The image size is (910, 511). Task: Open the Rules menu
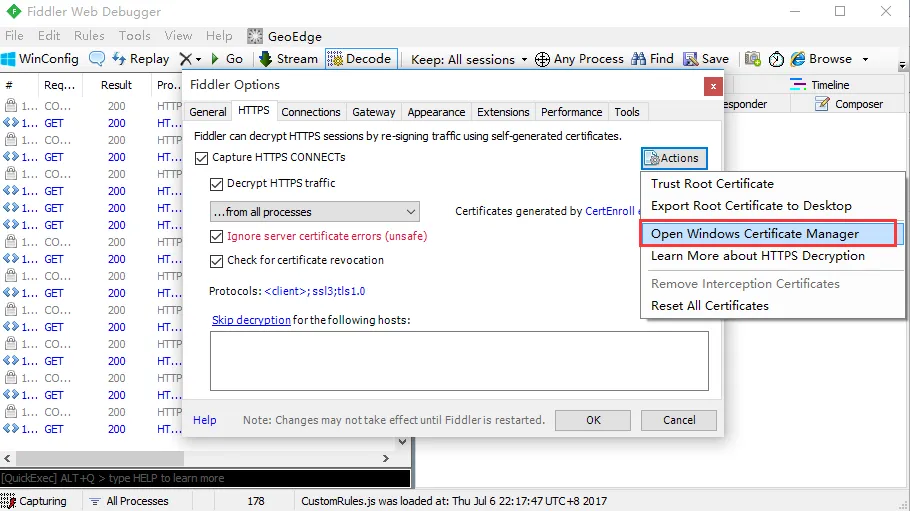coord(89,36)
